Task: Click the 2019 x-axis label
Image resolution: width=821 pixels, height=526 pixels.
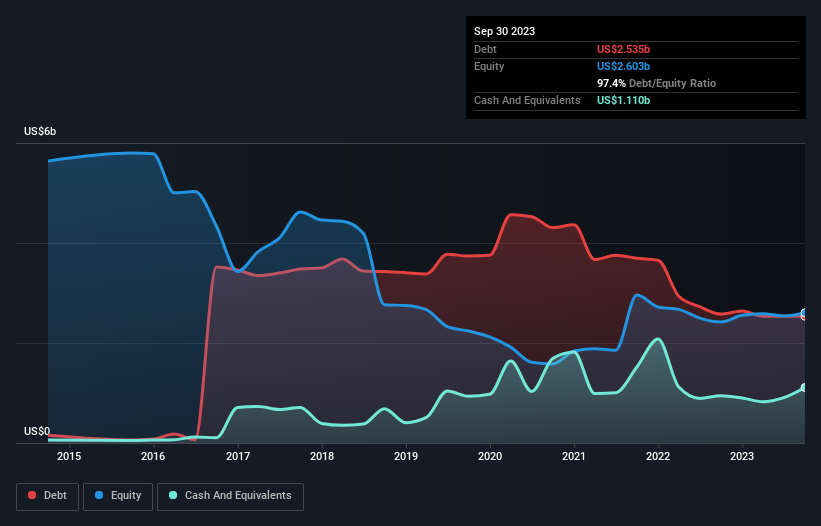Action: (406, 456)
